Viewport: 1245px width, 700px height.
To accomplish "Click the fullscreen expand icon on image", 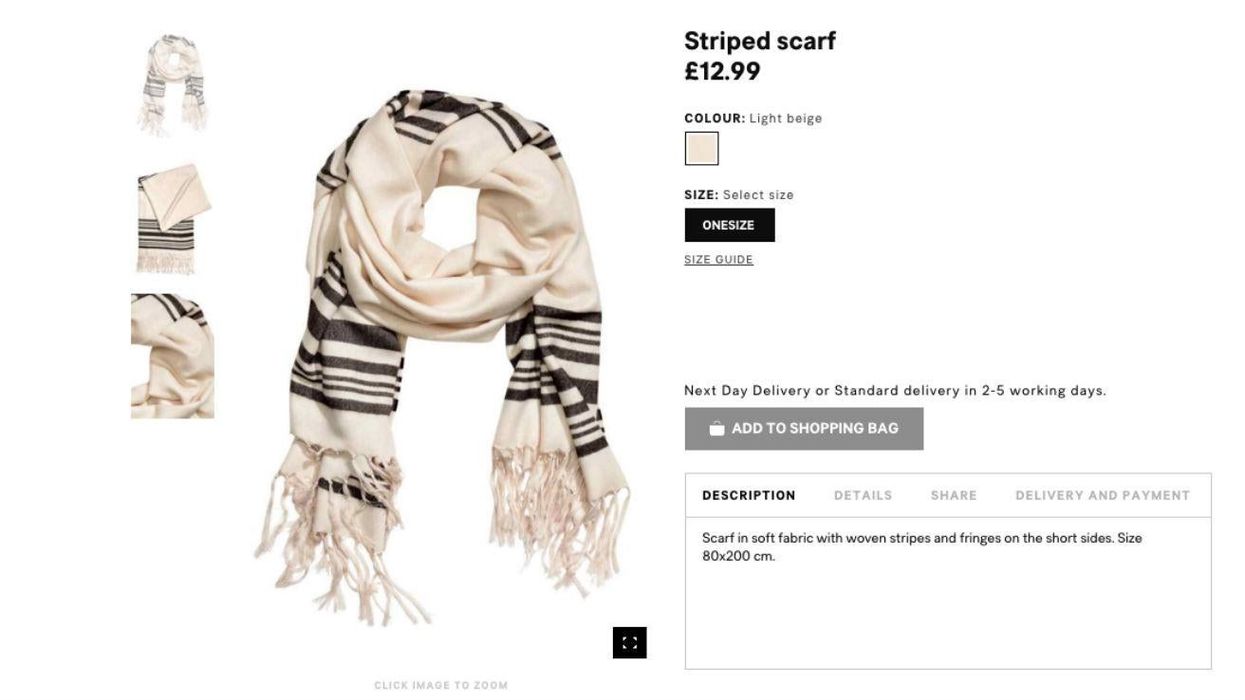I will [x=629, y=643].
